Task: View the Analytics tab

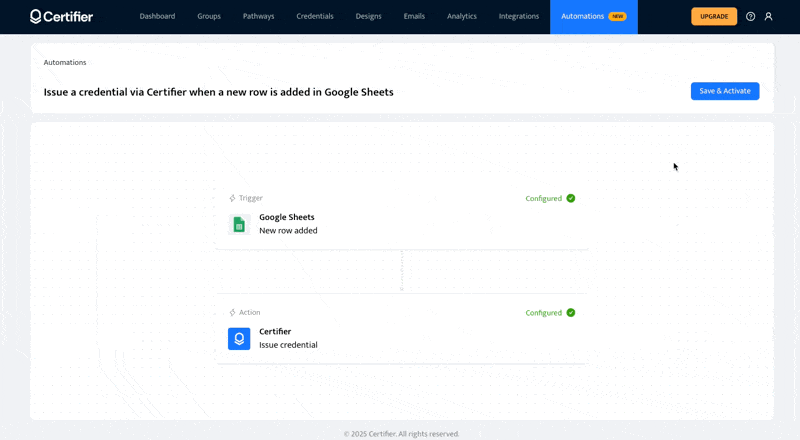Action: pyautogui.click(x=462, y=16)
